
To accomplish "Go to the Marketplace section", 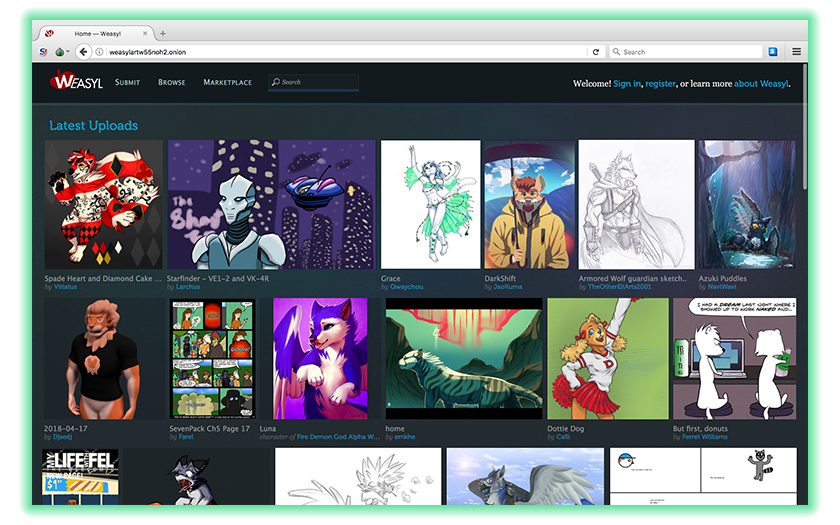I will (x=227, y=82).
